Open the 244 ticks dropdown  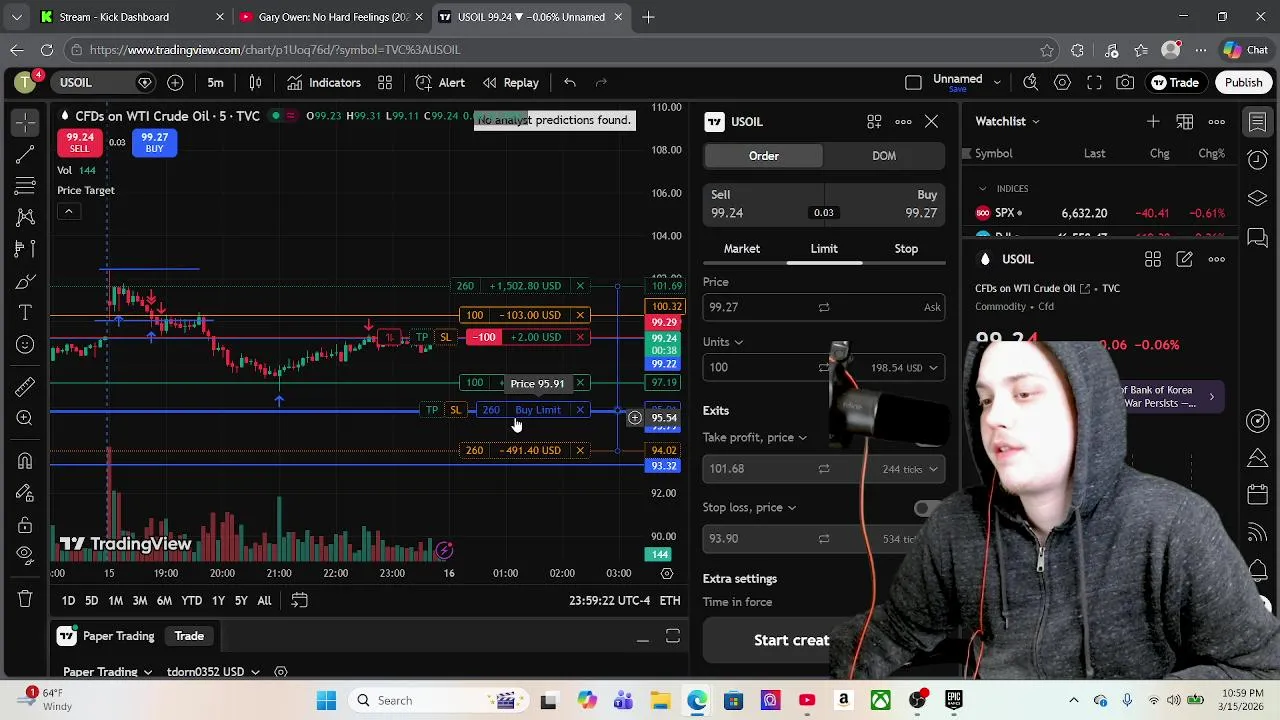[910, 469]
